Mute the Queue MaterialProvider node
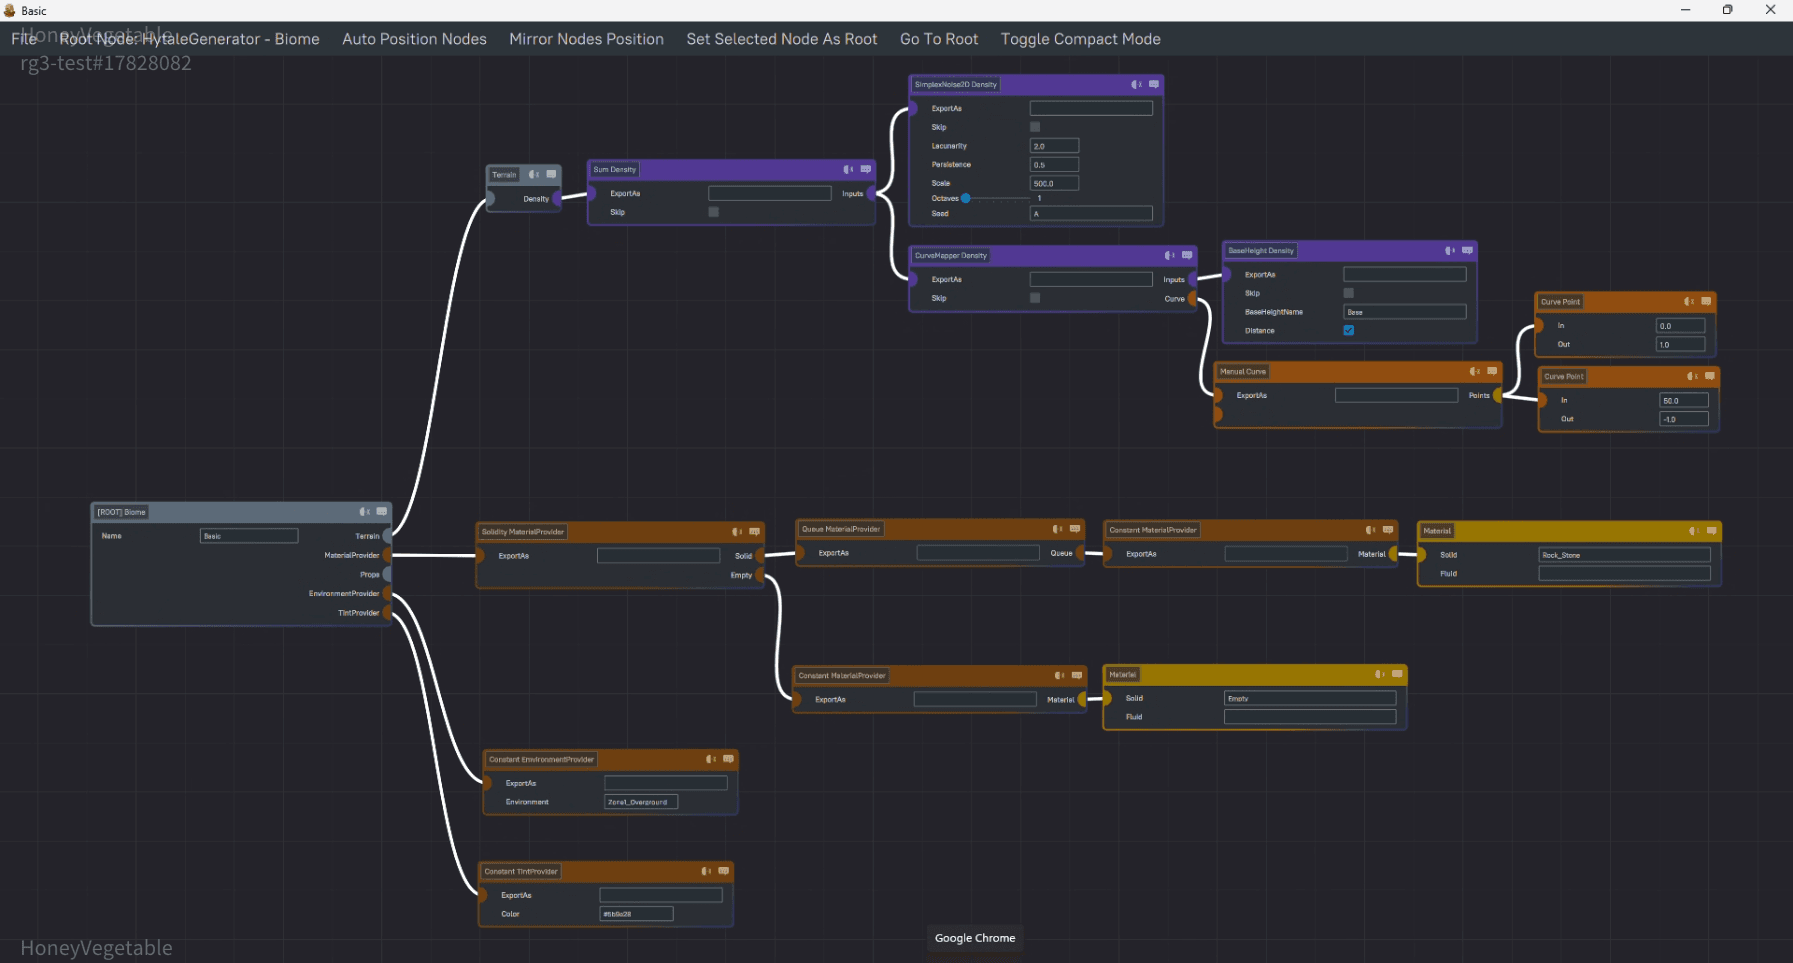1793x963 pixels. click(1057, 529)
